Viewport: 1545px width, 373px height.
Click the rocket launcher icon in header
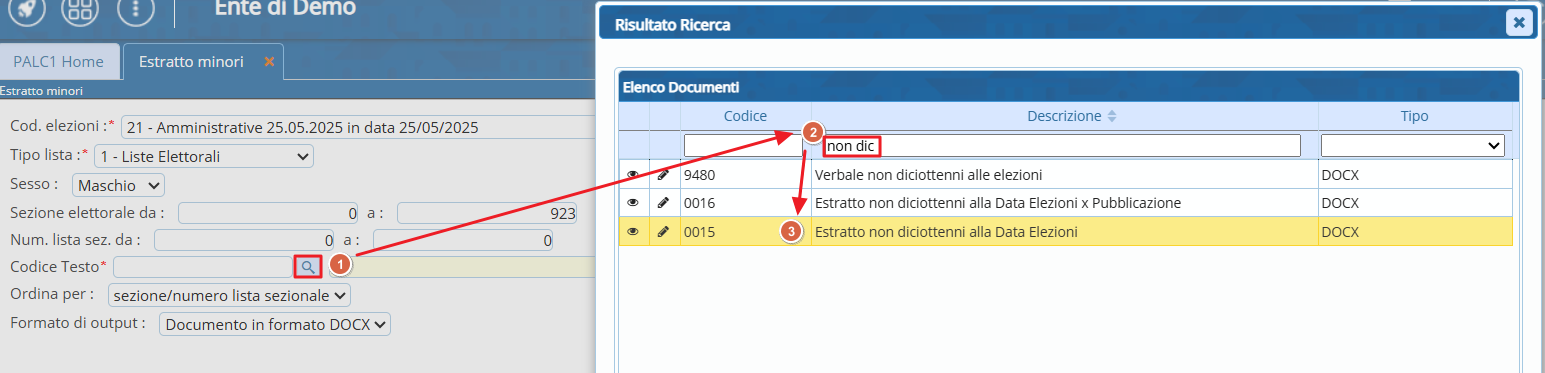pos(26,9)
